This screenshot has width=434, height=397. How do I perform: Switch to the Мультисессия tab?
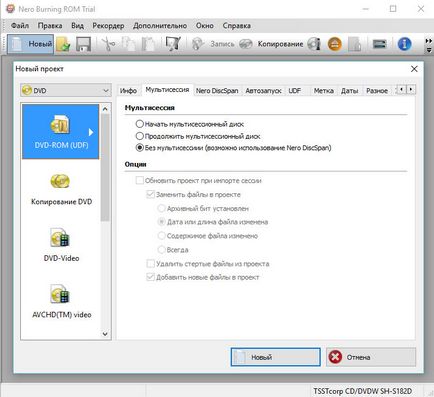[167, 90]
